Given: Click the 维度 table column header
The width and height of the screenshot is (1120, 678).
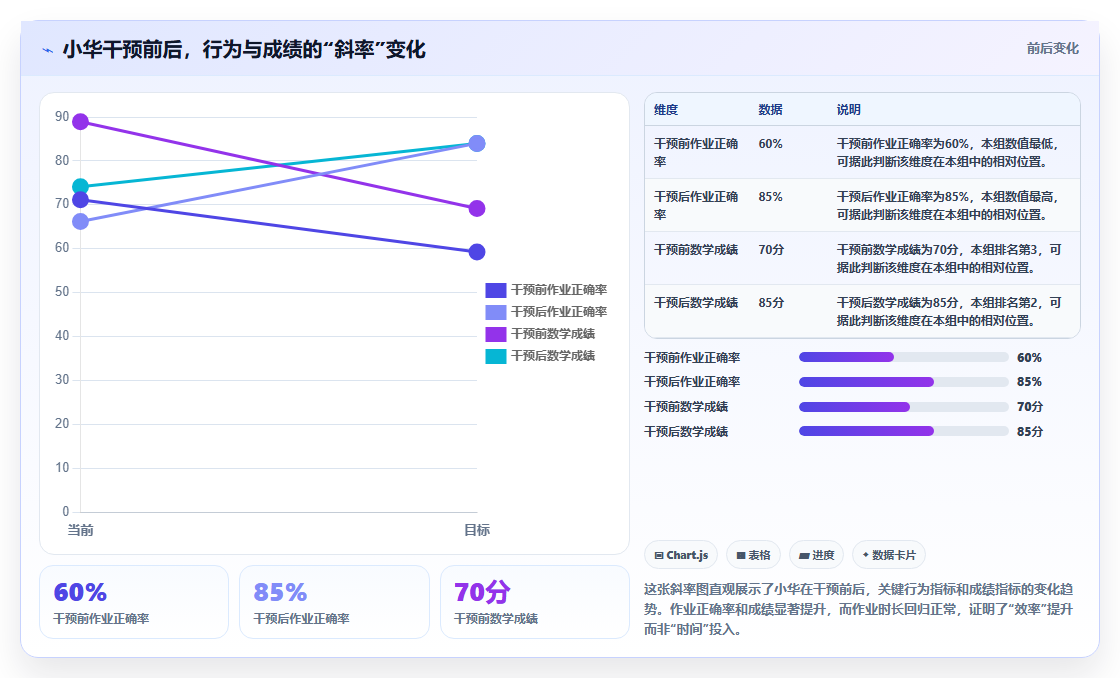Looking at the screenshot, I should [666, 110].
